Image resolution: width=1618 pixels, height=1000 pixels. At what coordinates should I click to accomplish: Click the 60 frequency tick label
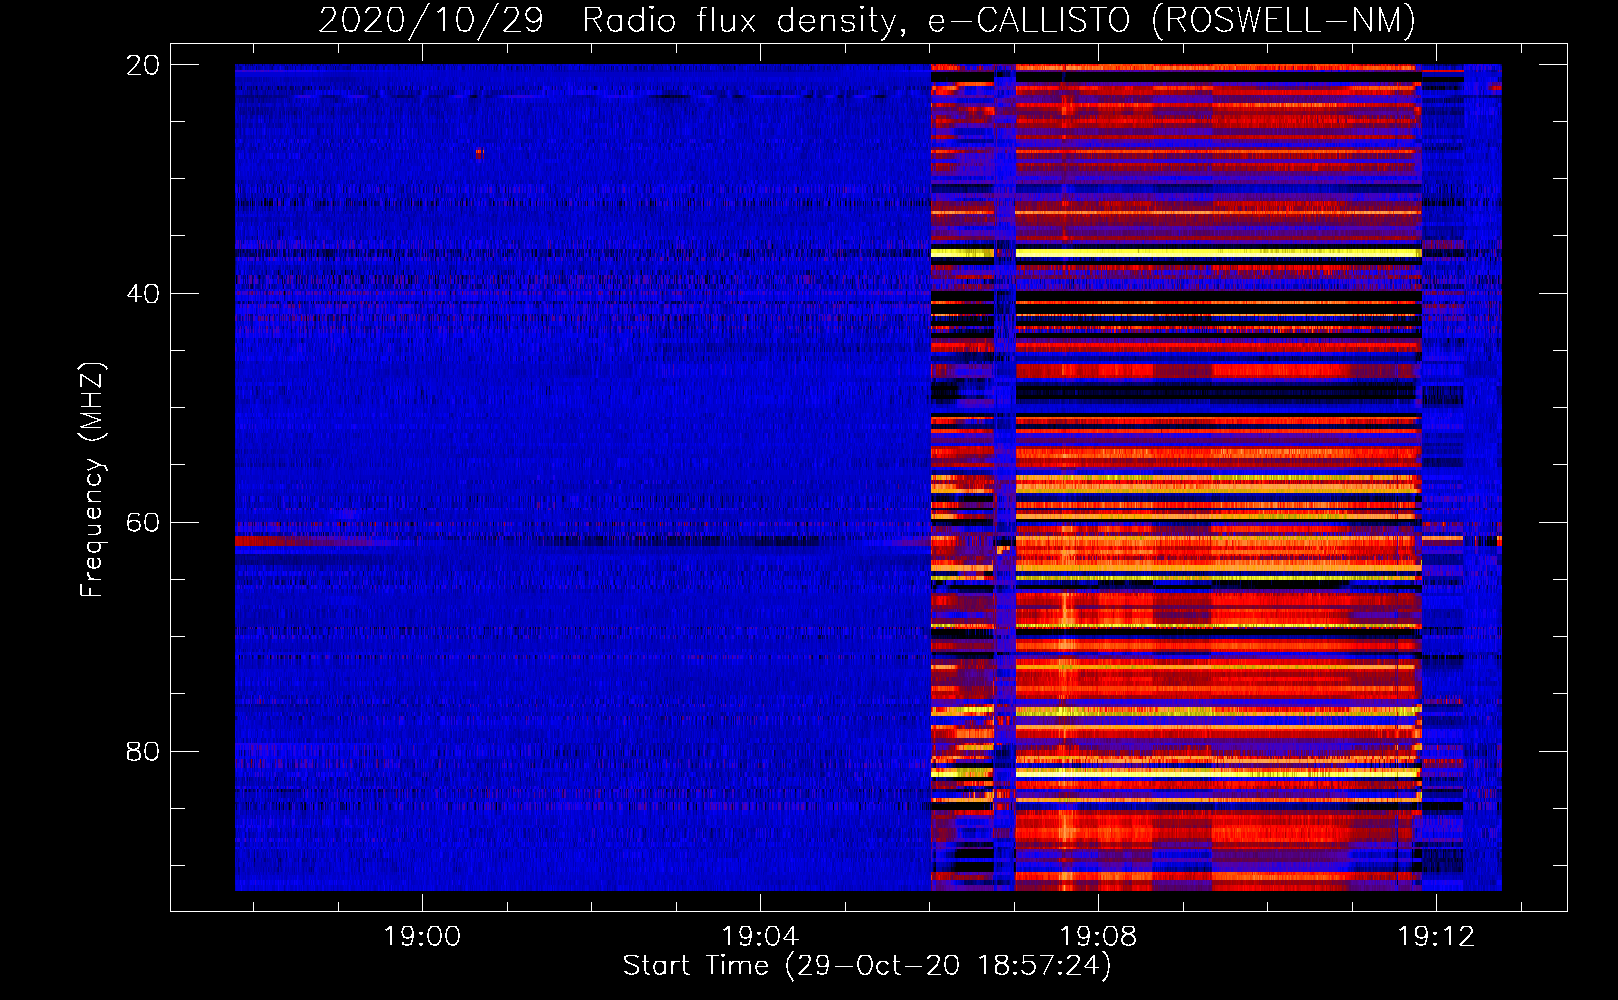[x=142, y=522]
